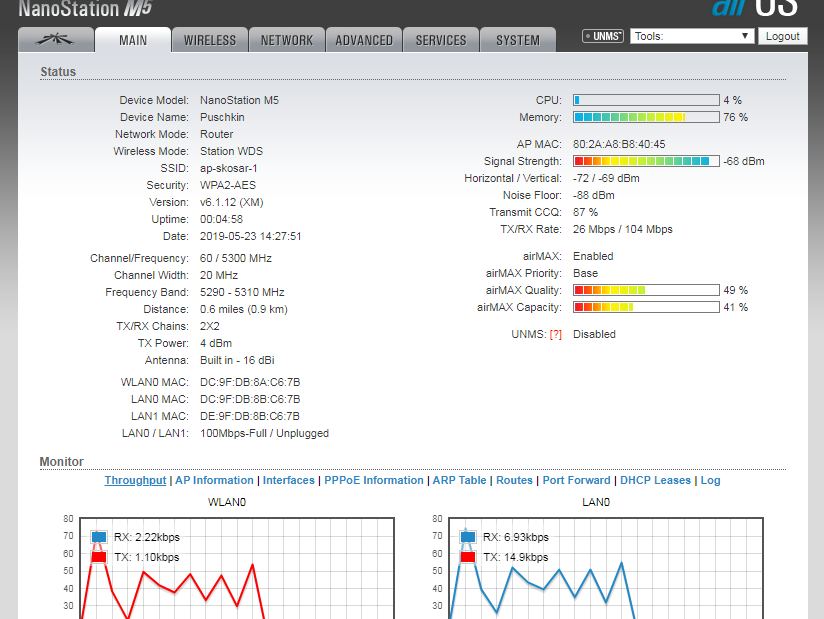Click the red TX legend swatch in WLAN0 chart
The height and width of the screenshot is (619, 824).
pyautogui.click(x=99, y=557)
